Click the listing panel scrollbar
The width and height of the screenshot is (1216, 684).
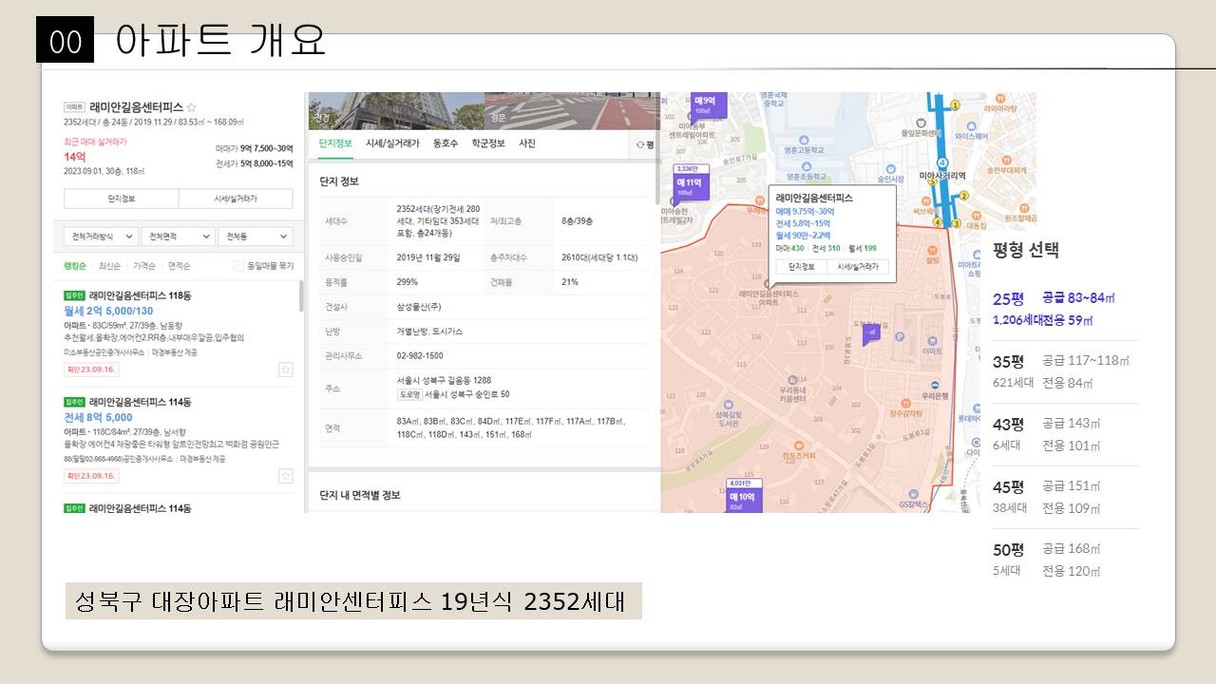pyautogui.click(x=301, y=297)
